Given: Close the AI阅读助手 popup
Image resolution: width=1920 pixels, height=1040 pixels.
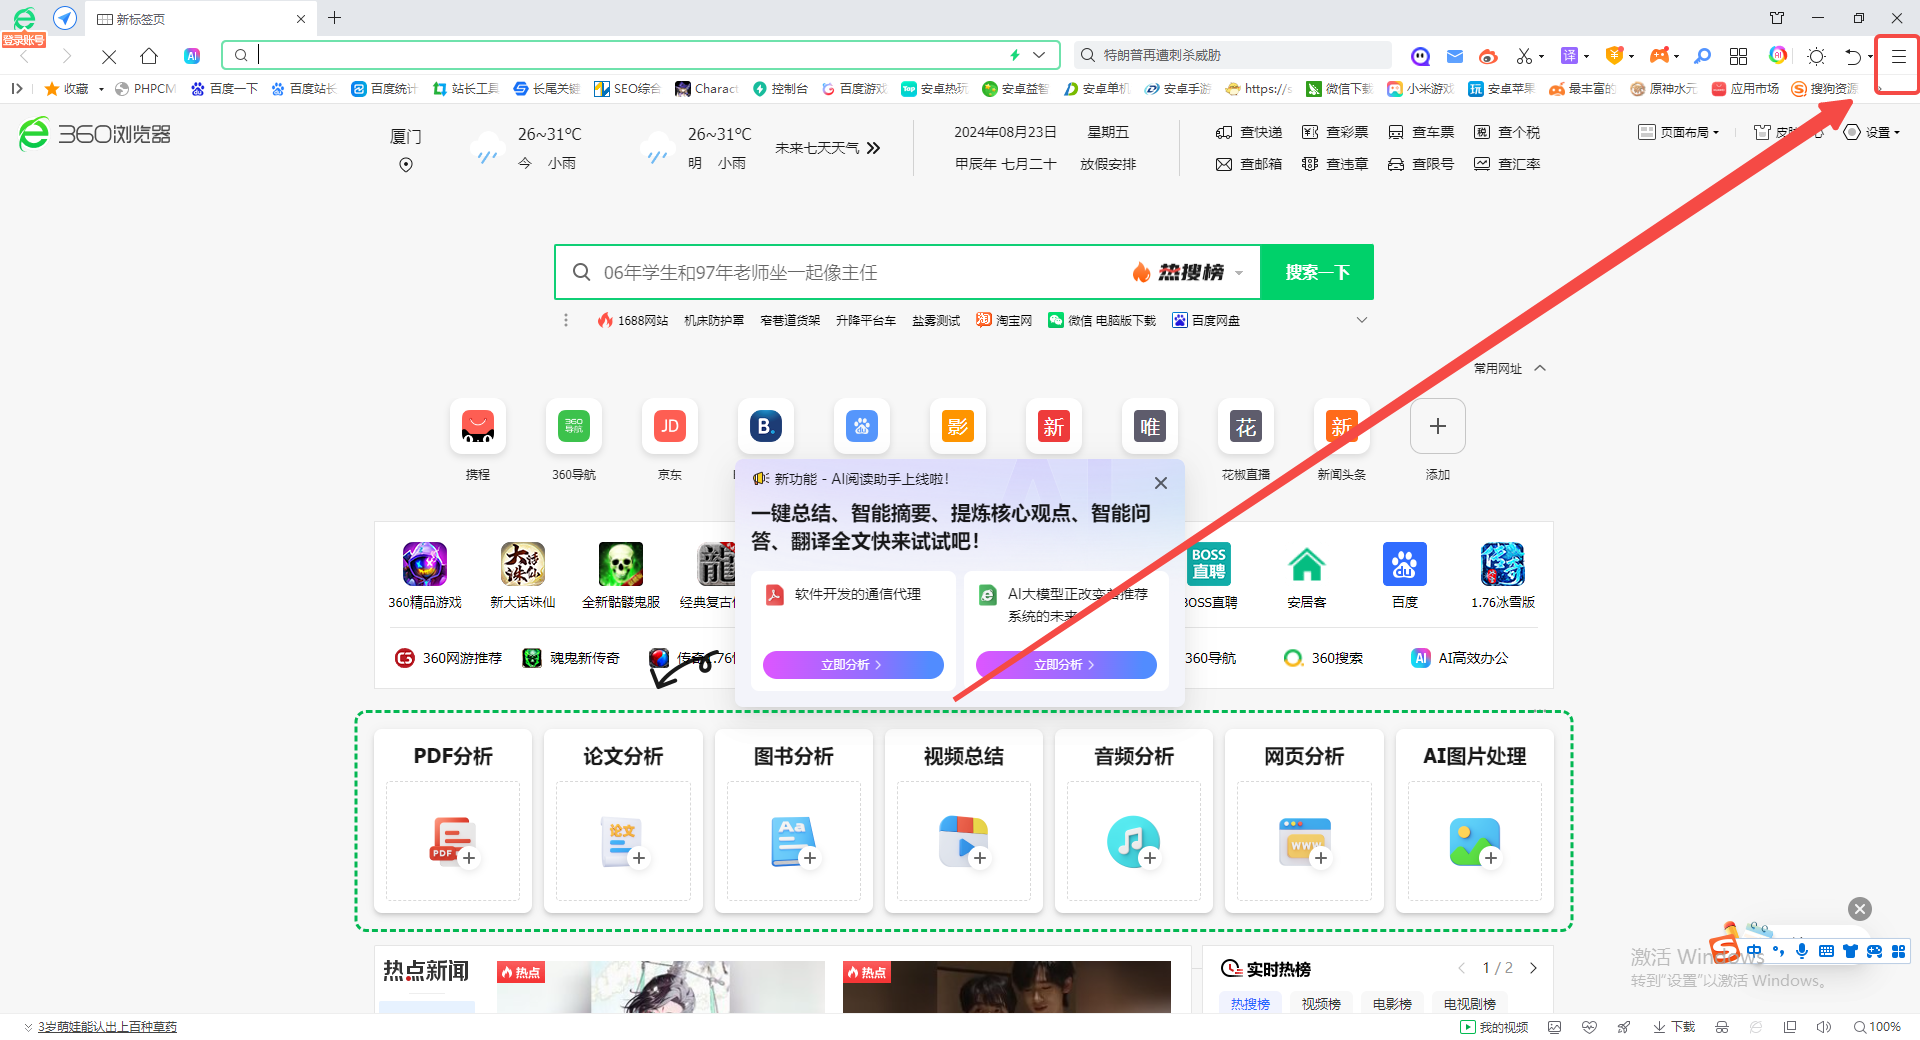Looking at the screenshot, I should 1161,483.
